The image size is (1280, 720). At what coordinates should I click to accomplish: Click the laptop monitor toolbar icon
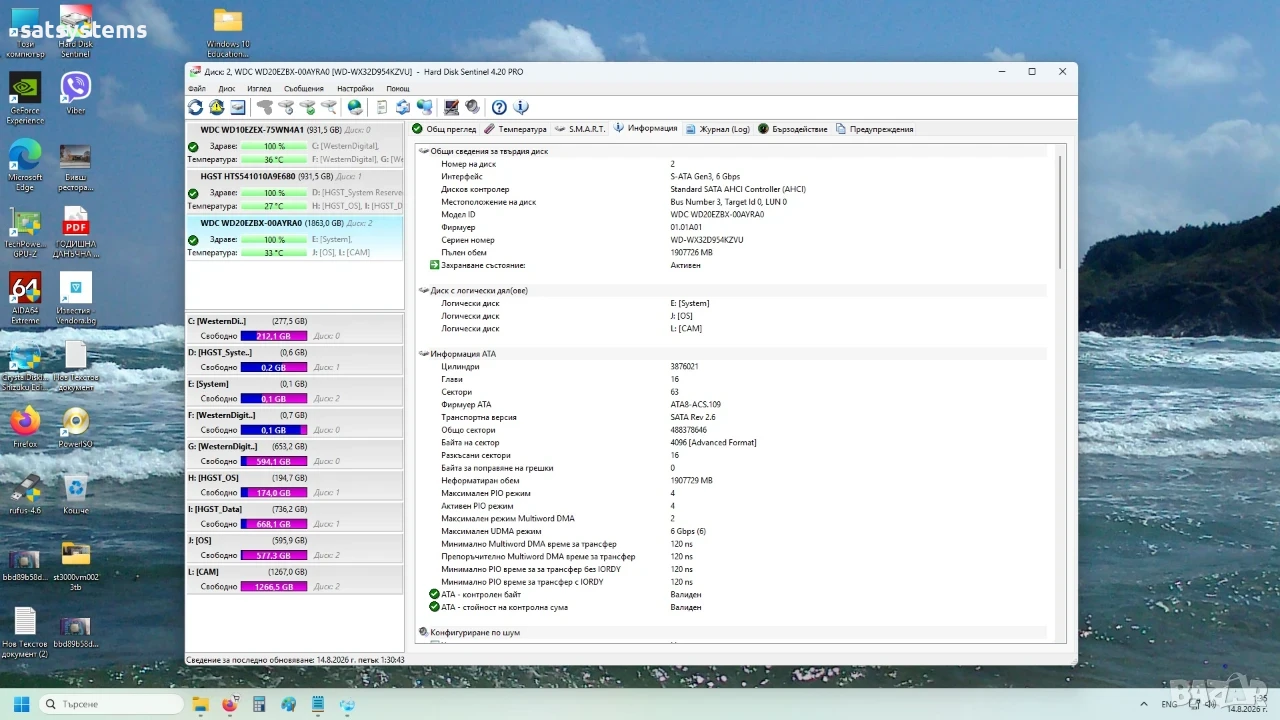point(451,107)
